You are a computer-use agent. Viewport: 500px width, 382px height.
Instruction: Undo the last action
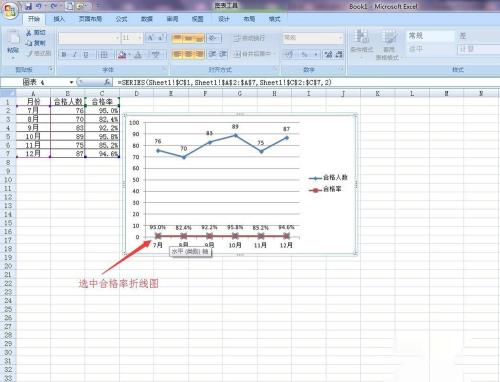(x=39, y=6)
